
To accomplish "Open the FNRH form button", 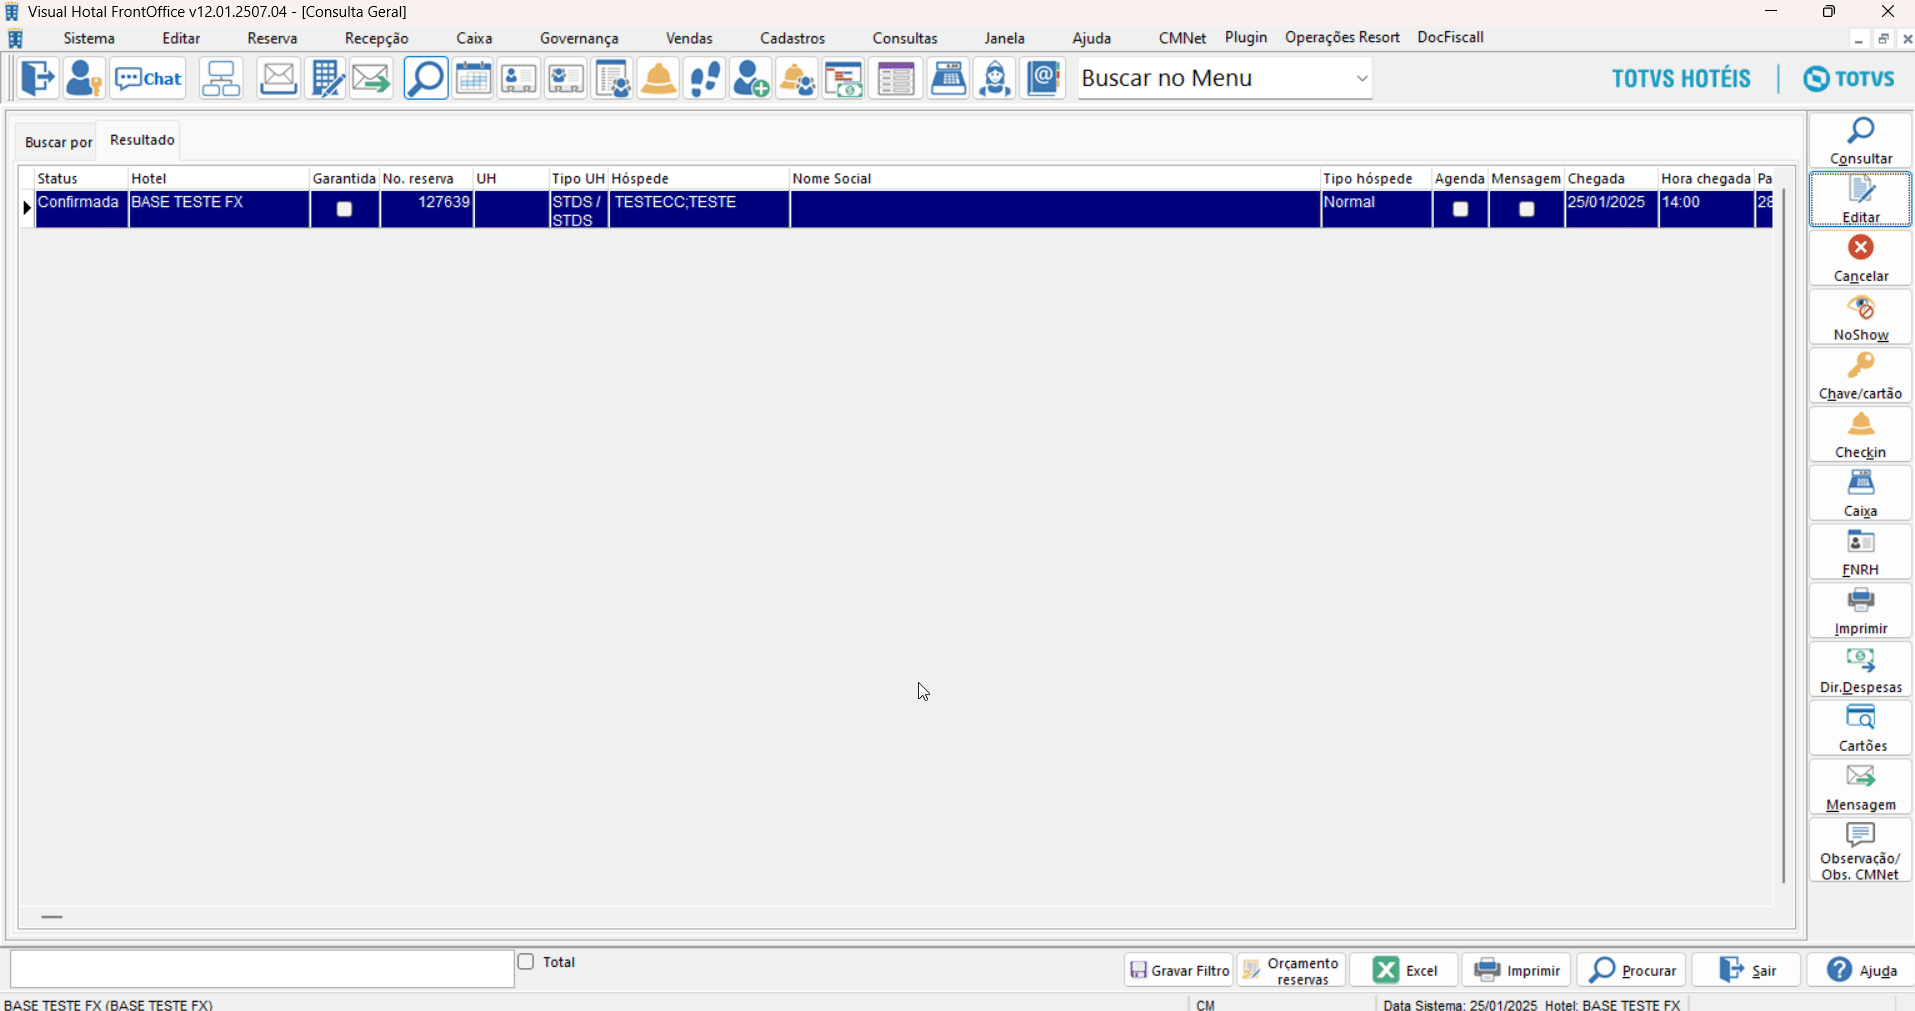I will 1860,552.
